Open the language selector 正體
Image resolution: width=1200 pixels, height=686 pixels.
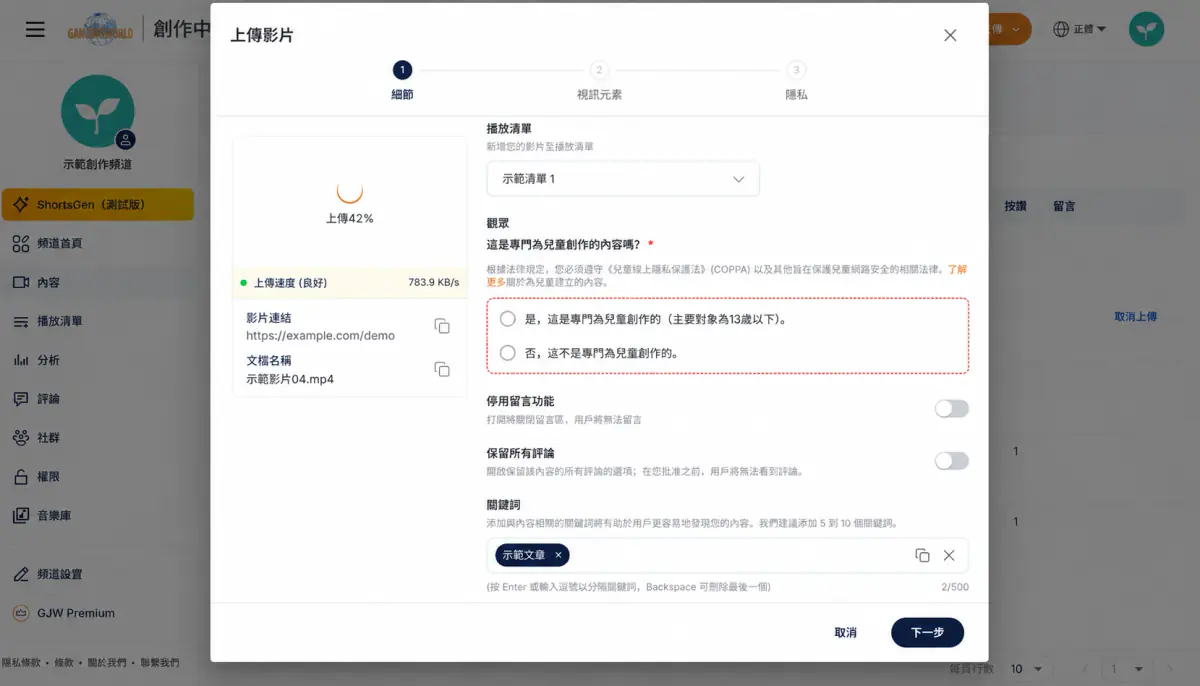click(x=1079, y=29)
